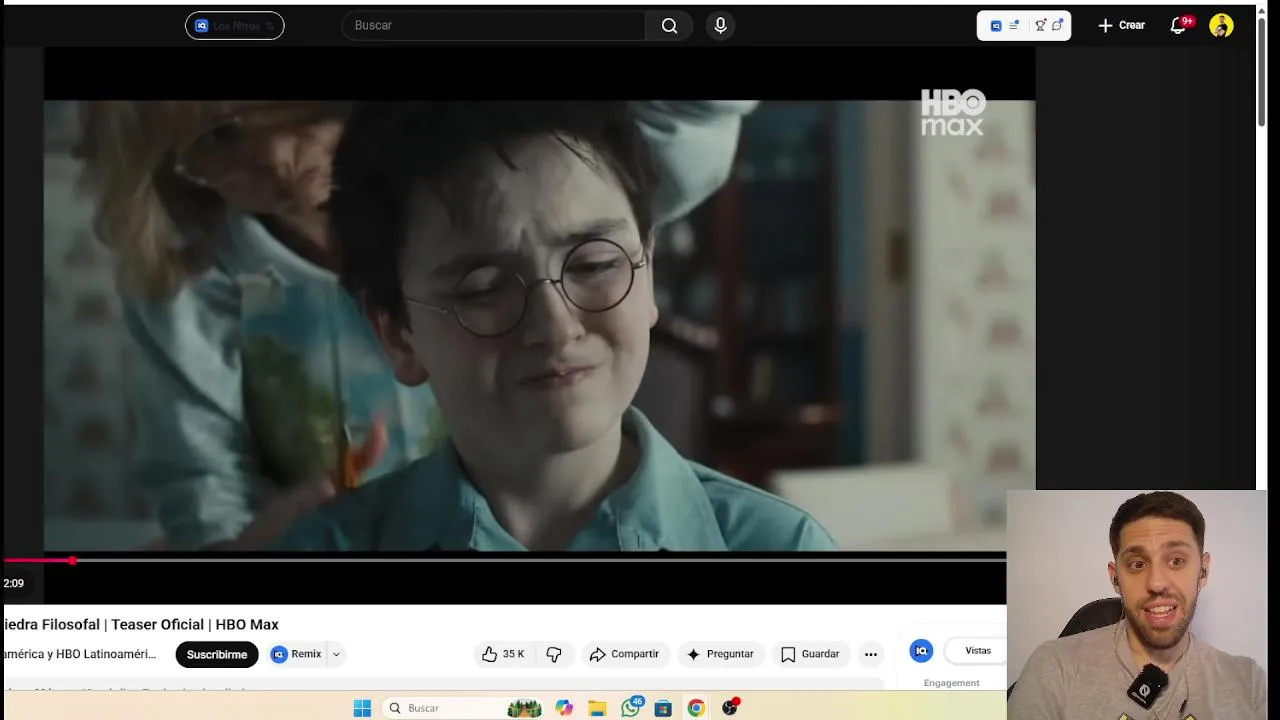Dislike the video with thumbs down
The image size is (1280, 720).
coord(554,654)
